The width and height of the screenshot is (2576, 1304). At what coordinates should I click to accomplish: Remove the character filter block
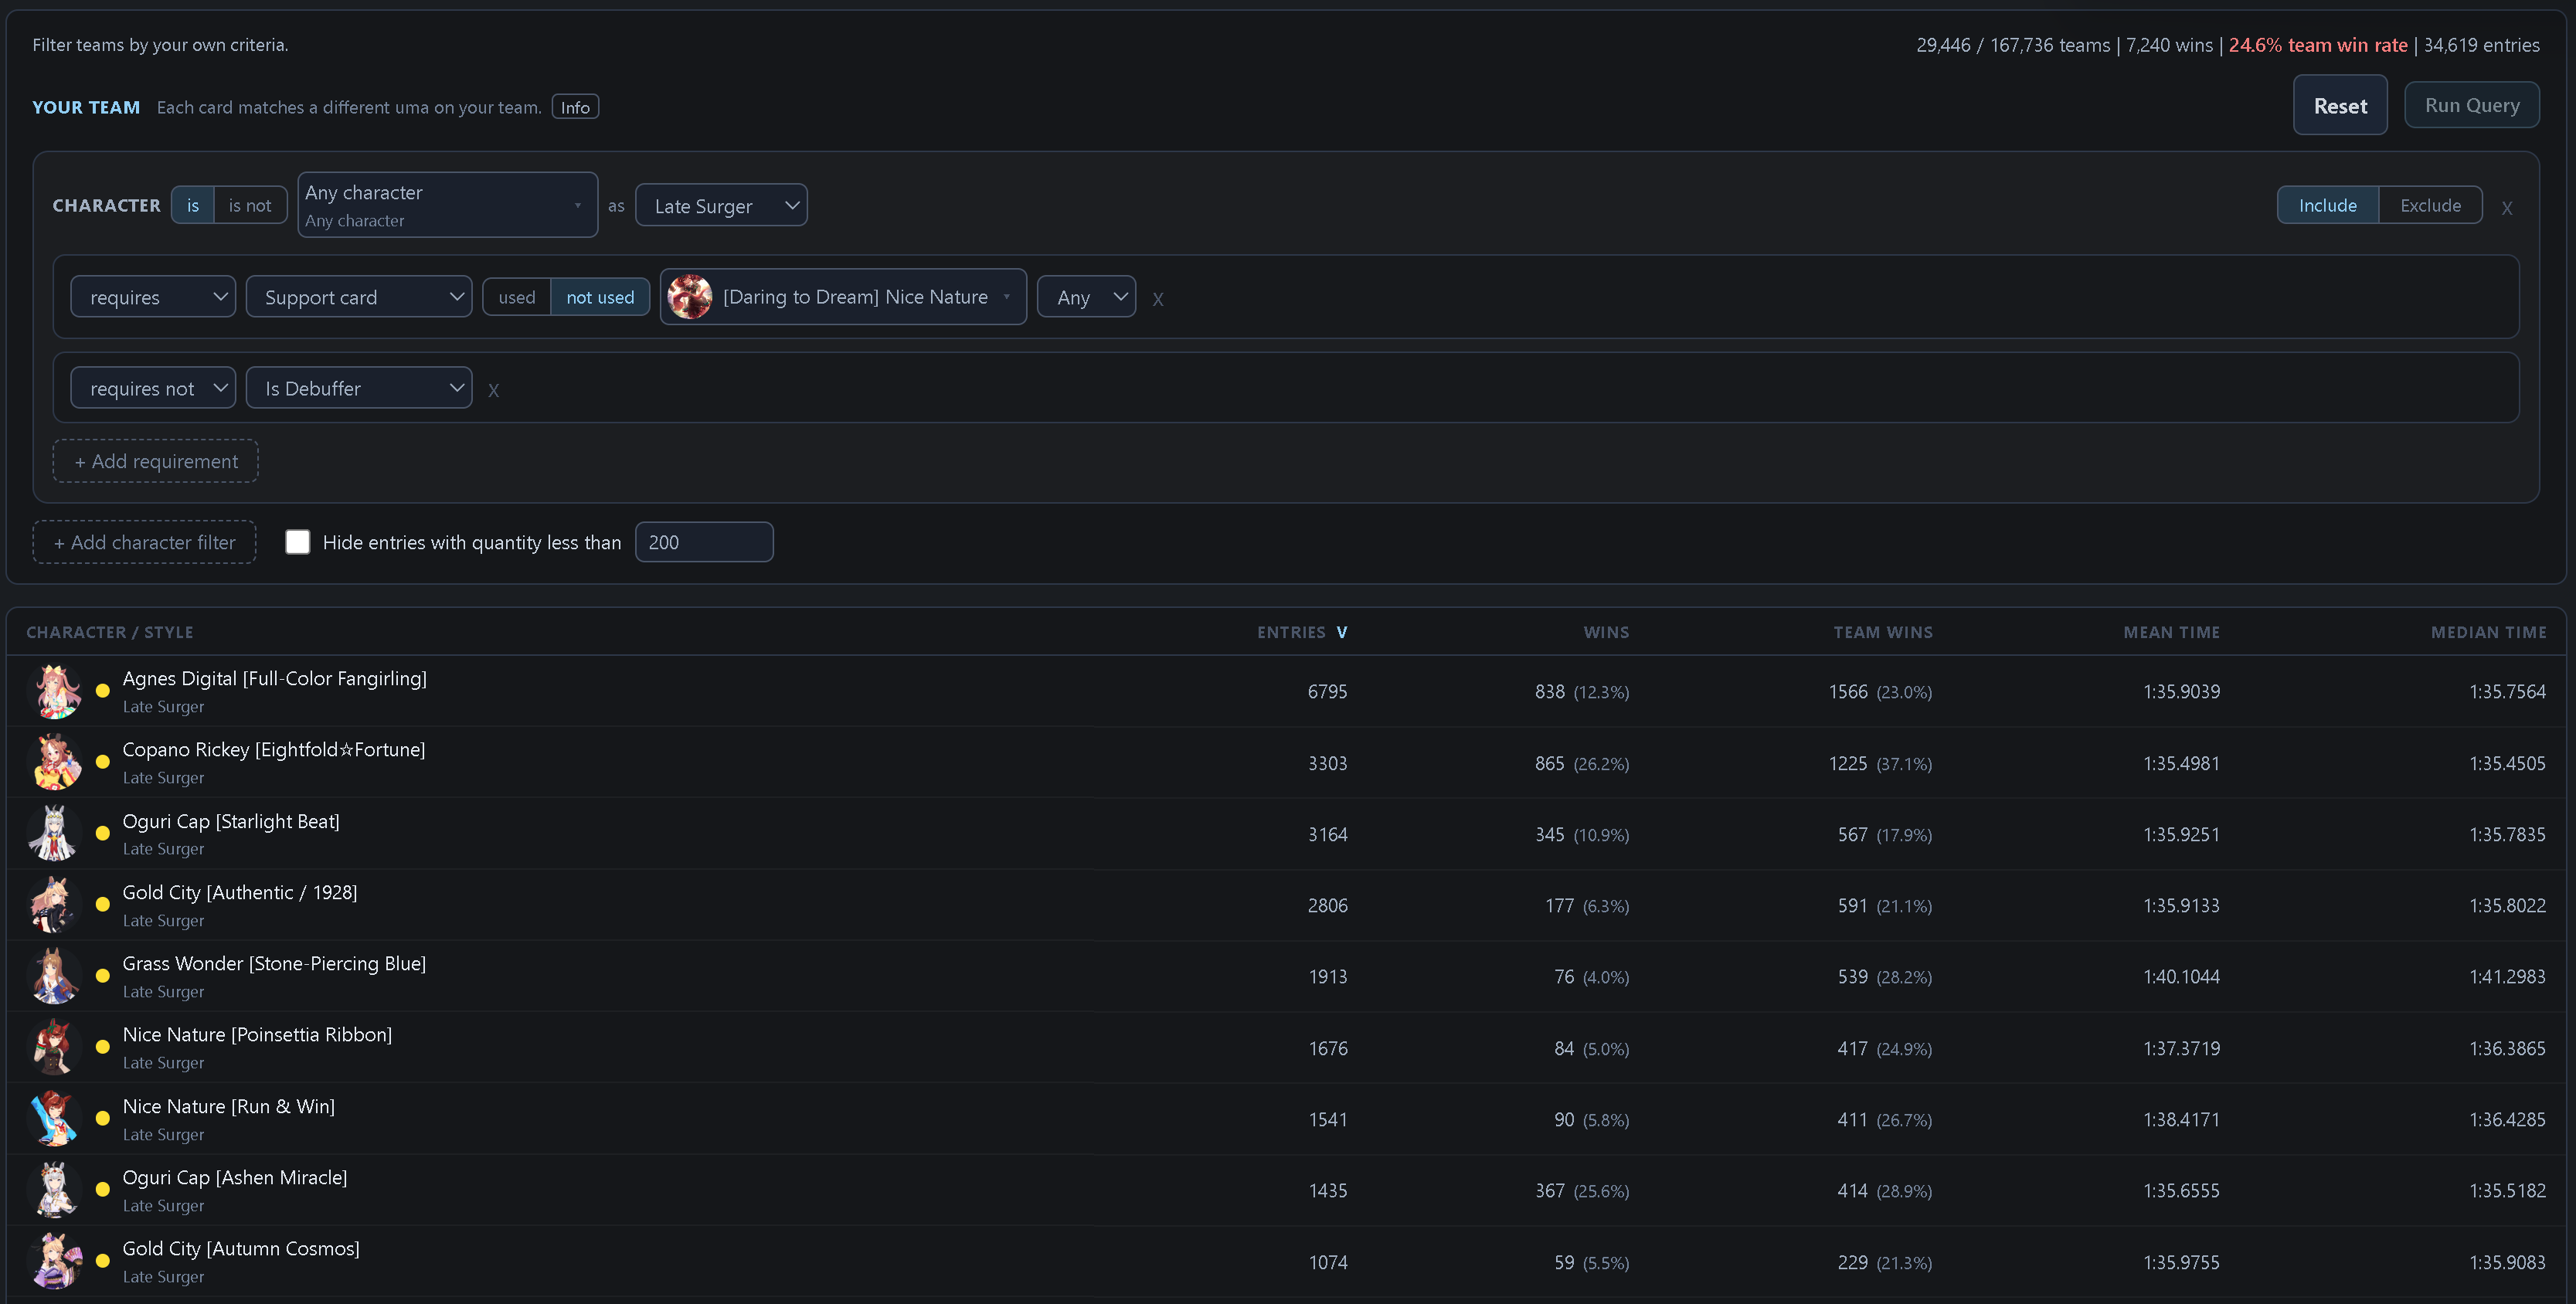click(x=2507, y=208)
